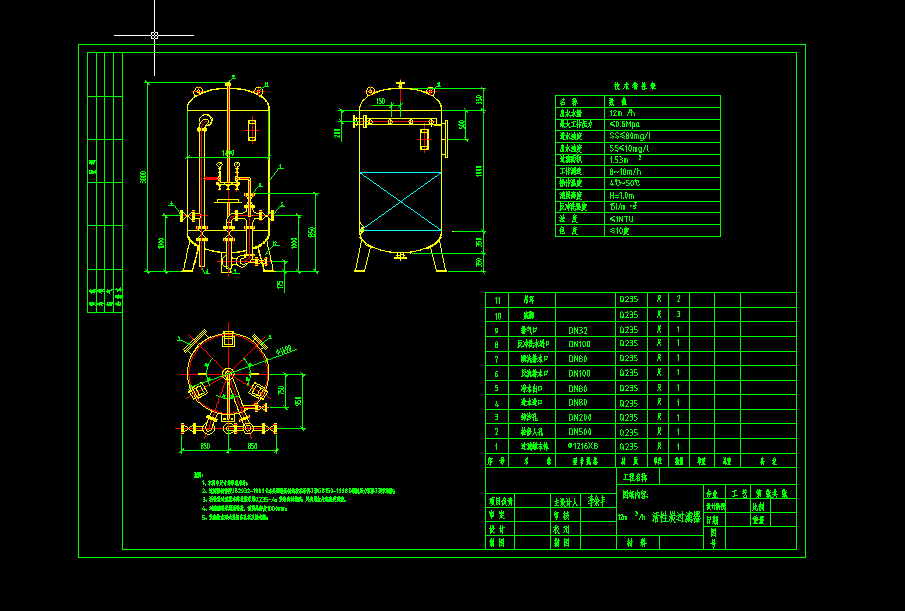The height and width of the screenshot is (611, 905).
Task: Click quantity '3' in row 10
Action: pos(679,314)
